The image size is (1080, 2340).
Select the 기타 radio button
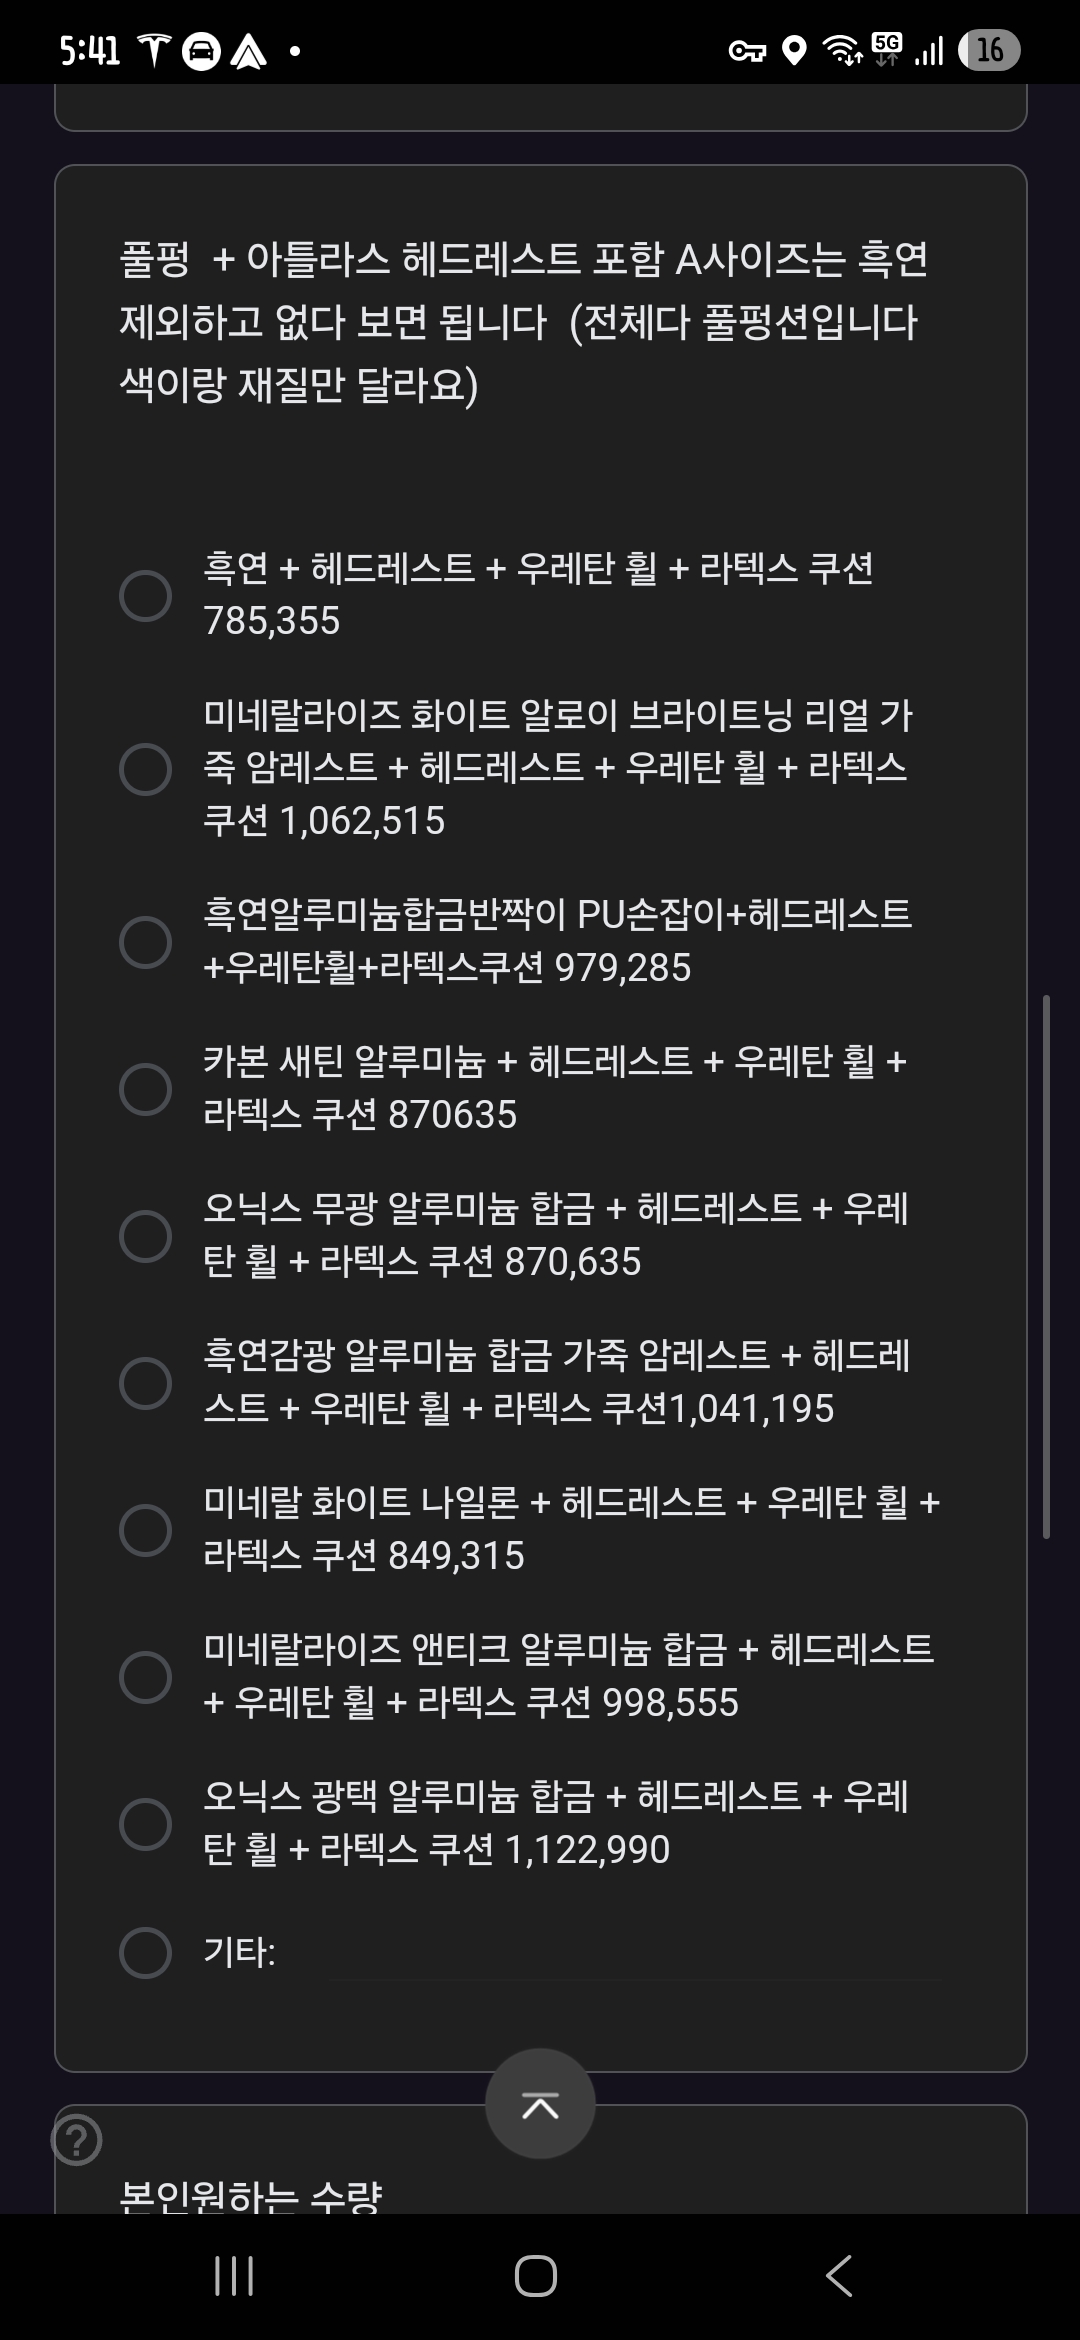point(146,1952)
